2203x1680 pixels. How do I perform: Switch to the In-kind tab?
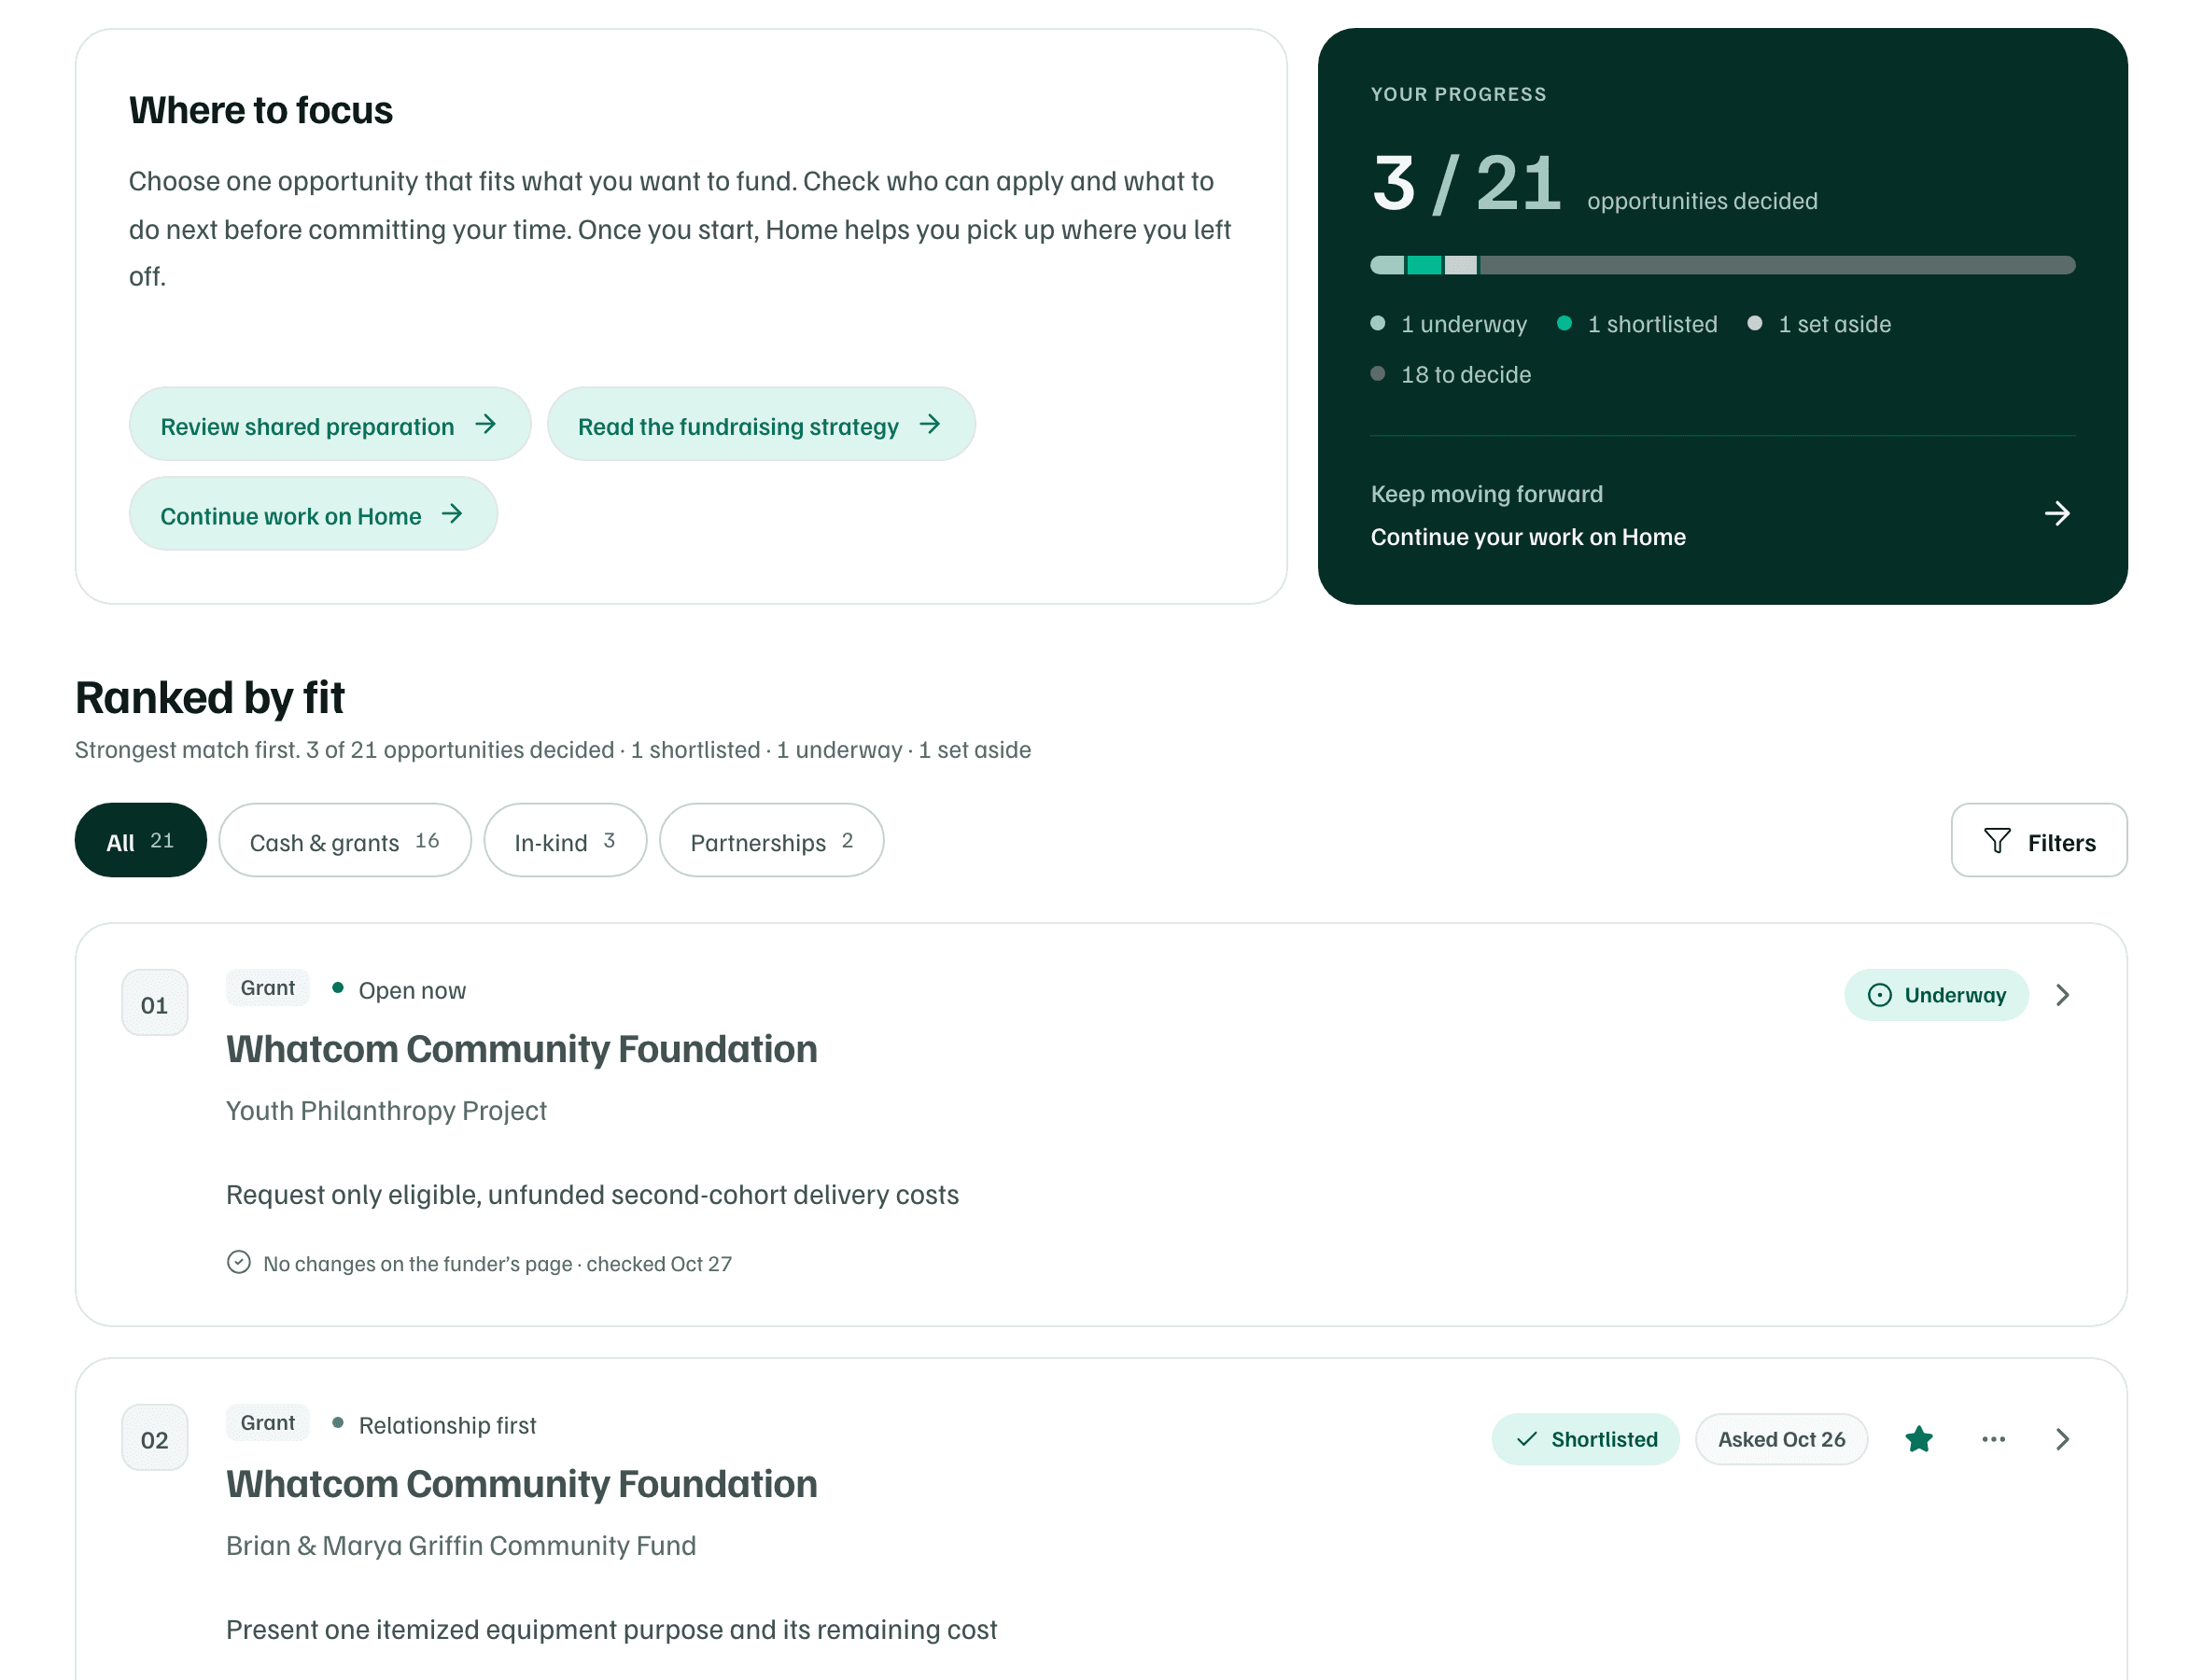click(x=565, y=840)
